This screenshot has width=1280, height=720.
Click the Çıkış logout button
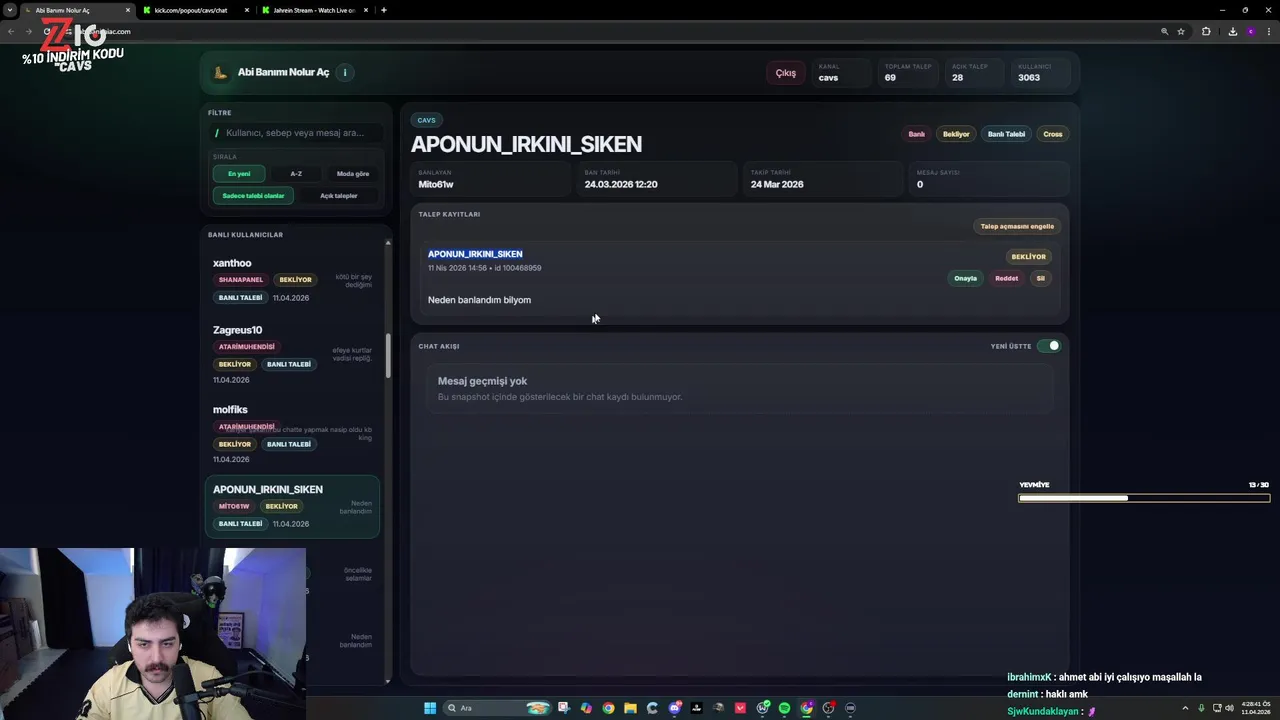point(786,73)
